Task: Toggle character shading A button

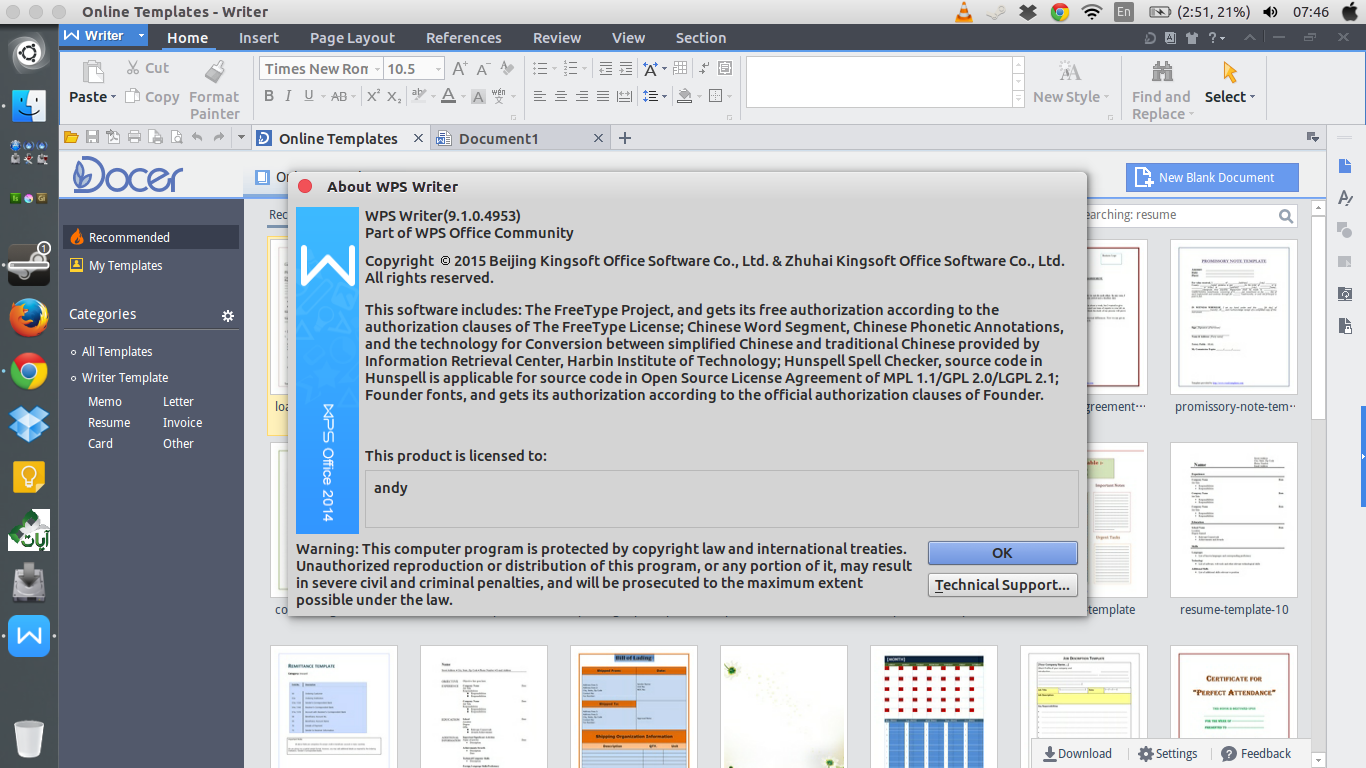Action: 478,97
